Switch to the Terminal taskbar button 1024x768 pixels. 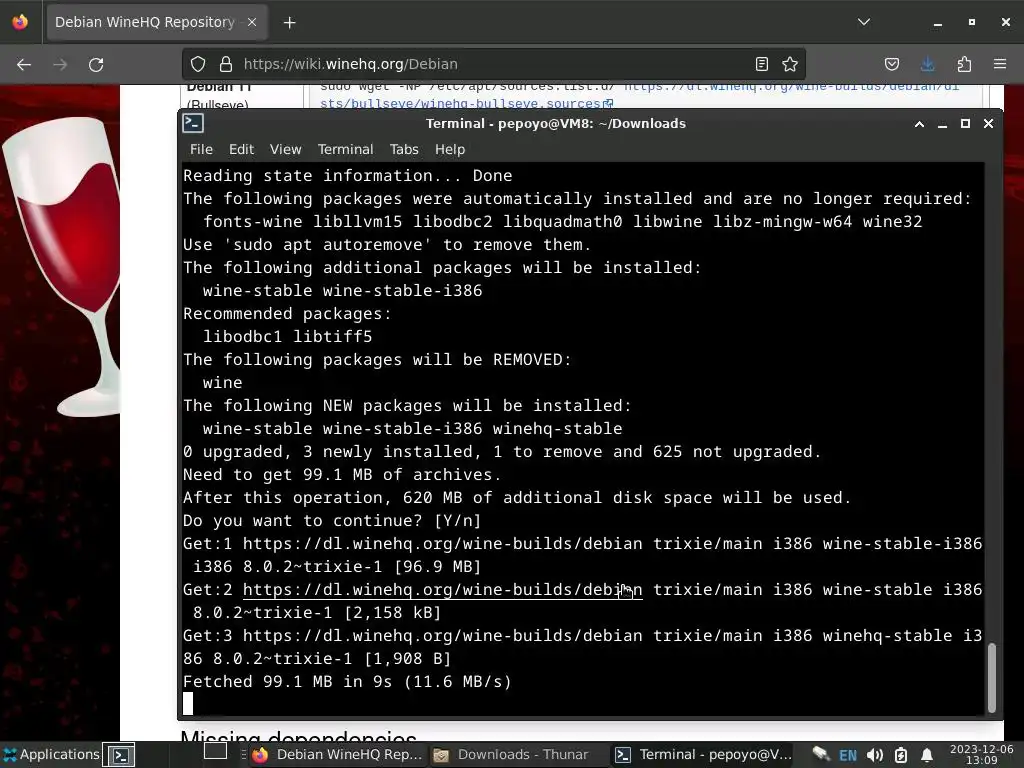[705, 755]
